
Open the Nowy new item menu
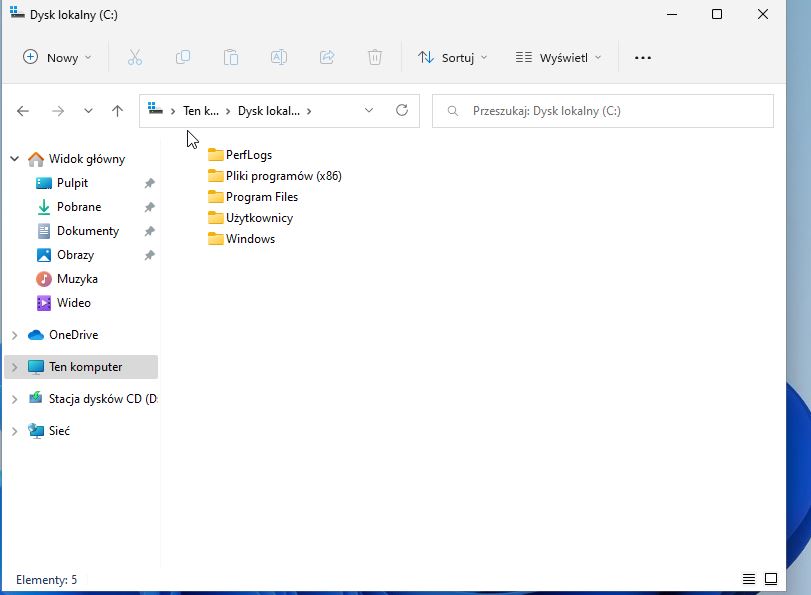pos(57,57)
